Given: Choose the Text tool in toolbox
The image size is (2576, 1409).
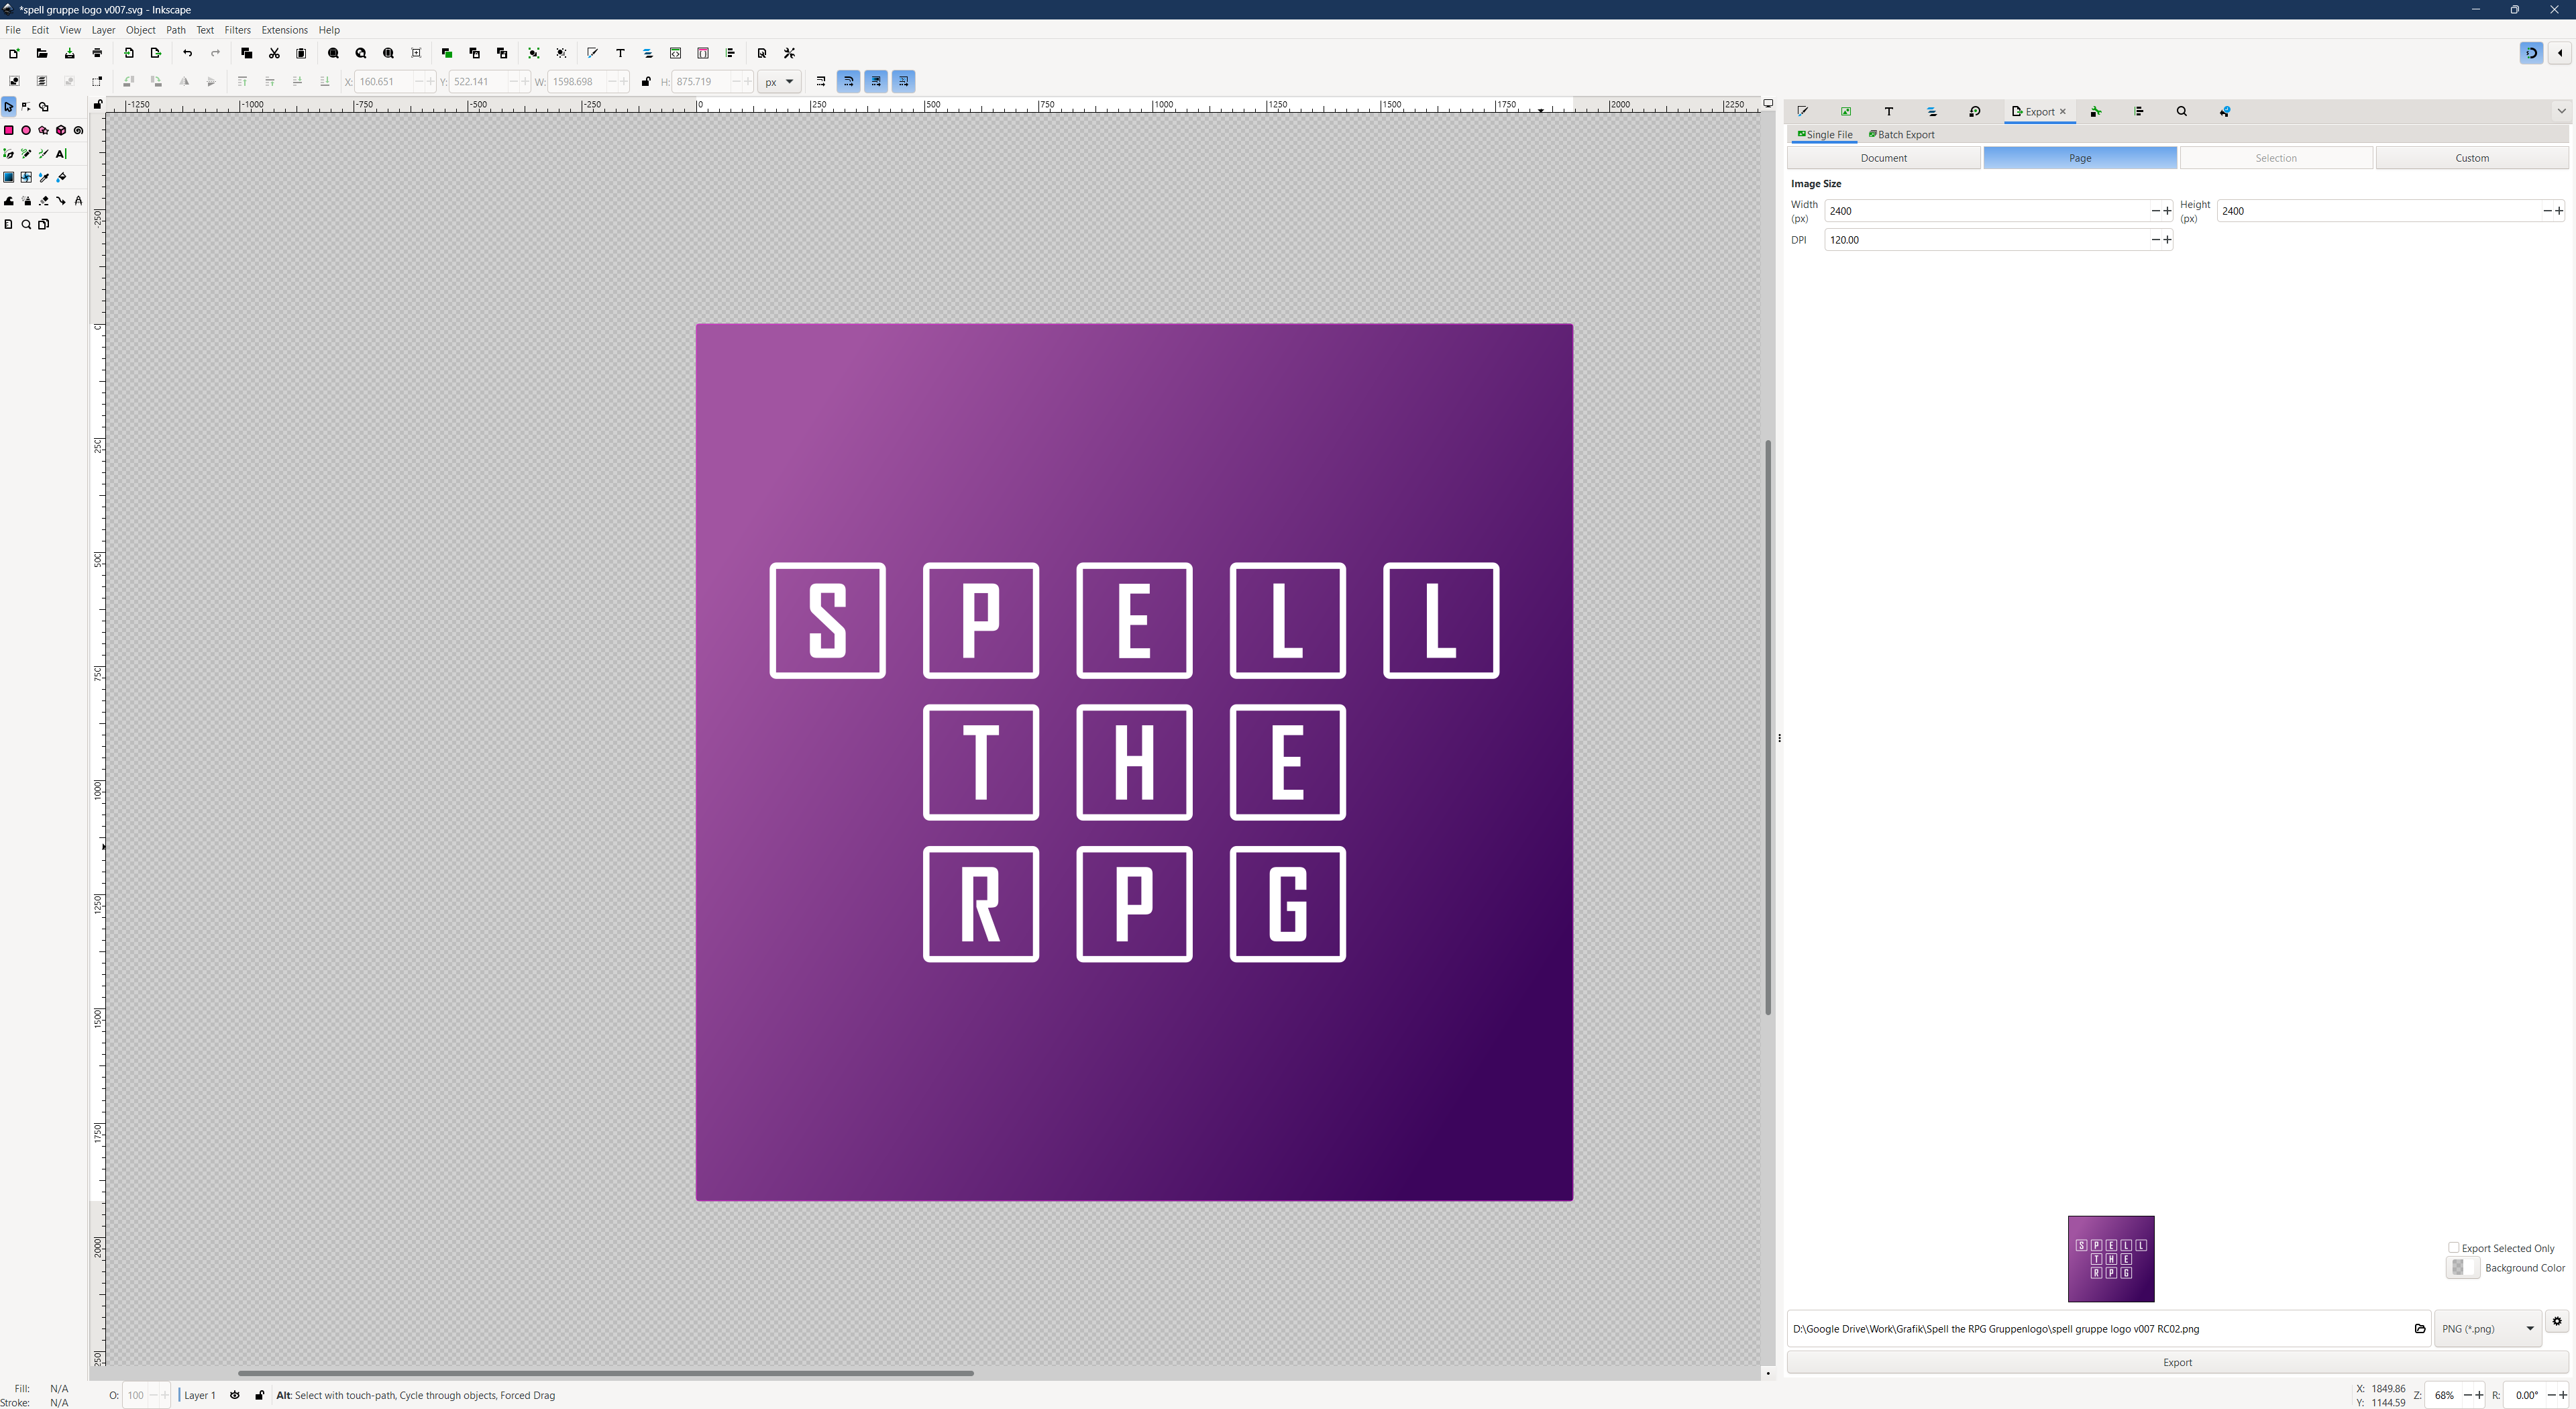Looking at the screenshot, I should pos(61,154).
